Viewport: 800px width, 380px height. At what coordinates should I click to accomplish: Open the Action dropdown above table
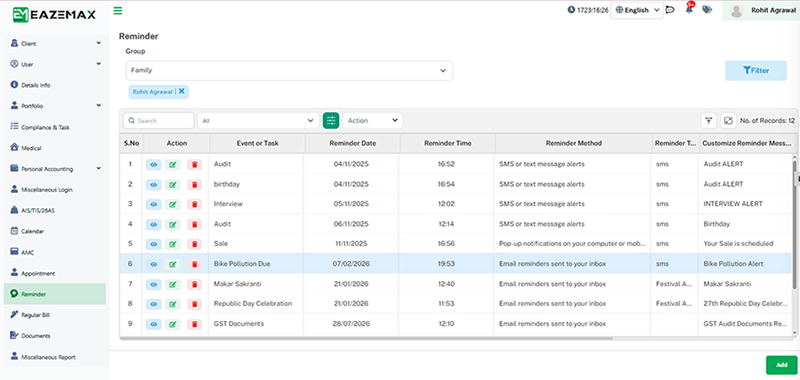pos(372,121)
